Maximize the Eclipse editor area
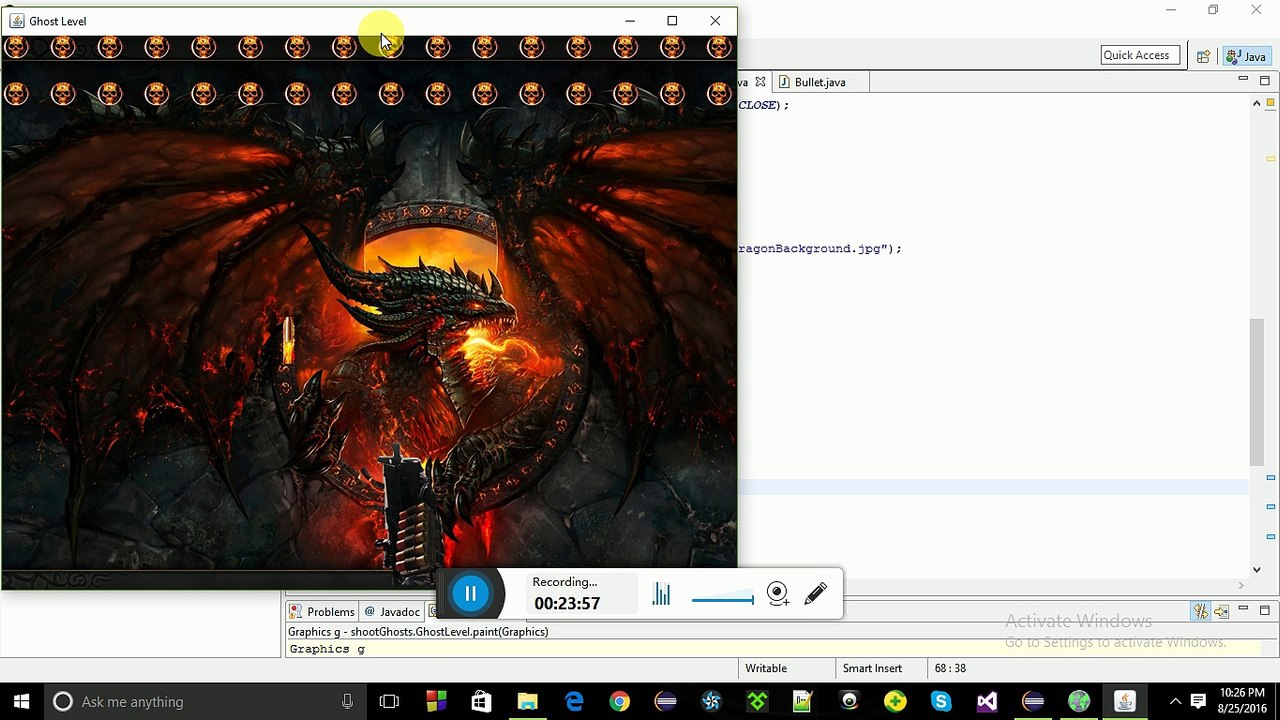The image size is (1280, 720). (x=1264, y=80)
